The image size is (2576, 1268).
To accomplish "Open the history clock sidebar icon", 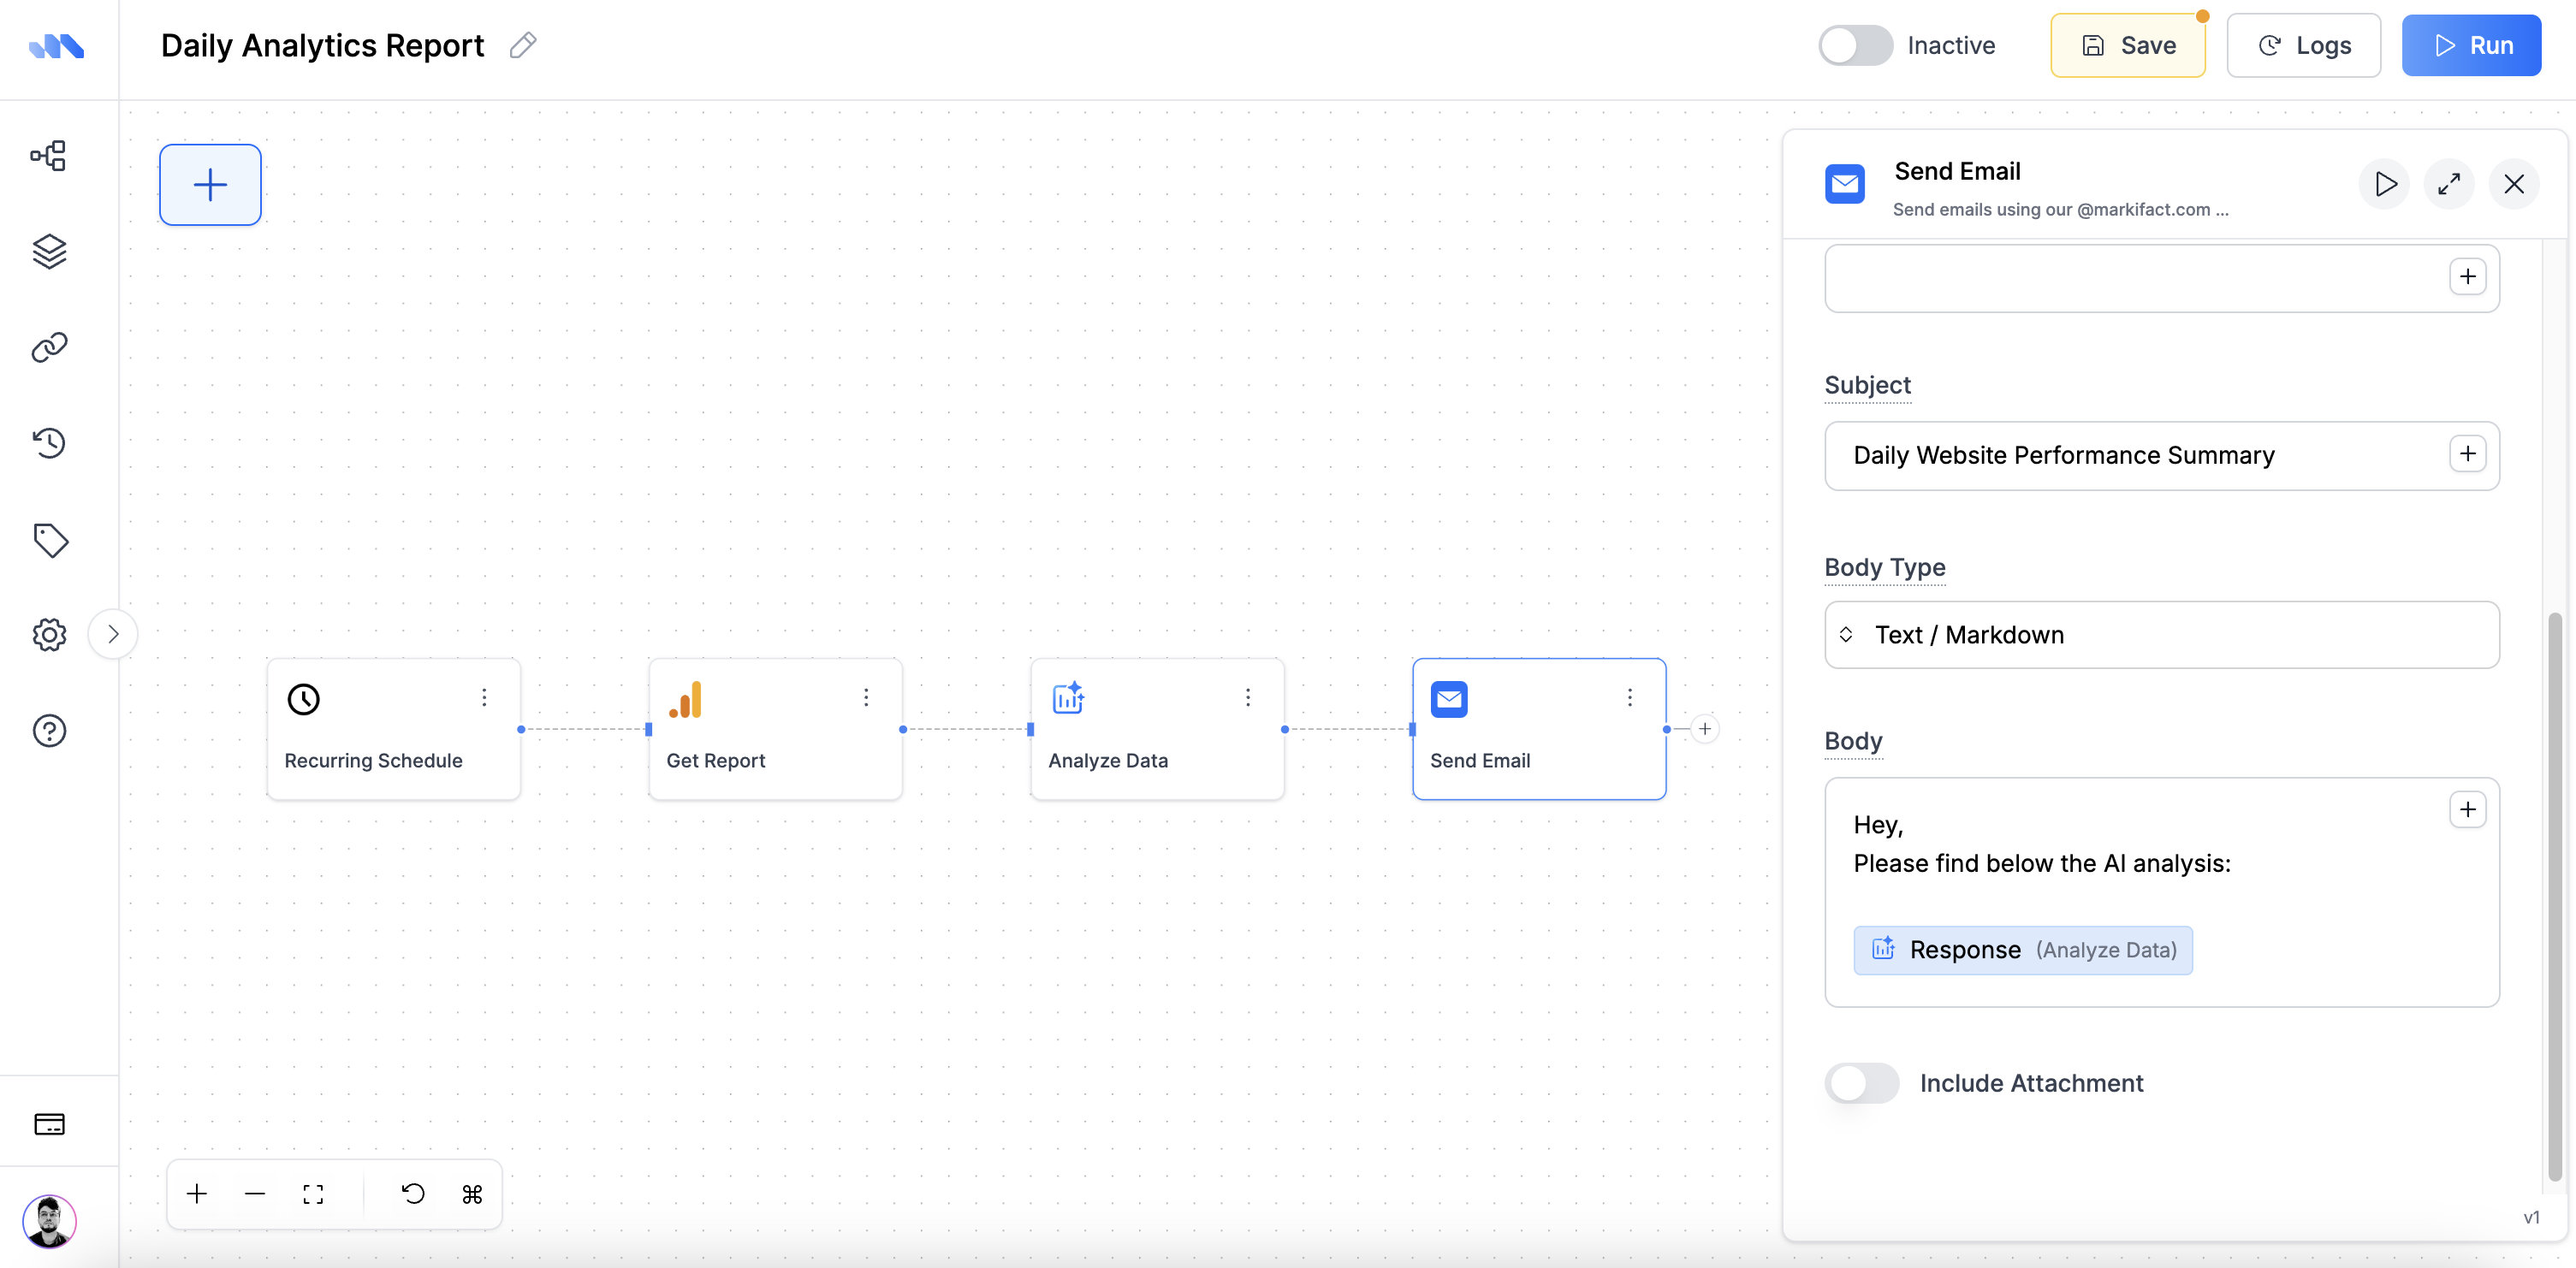I will [48, 442].
